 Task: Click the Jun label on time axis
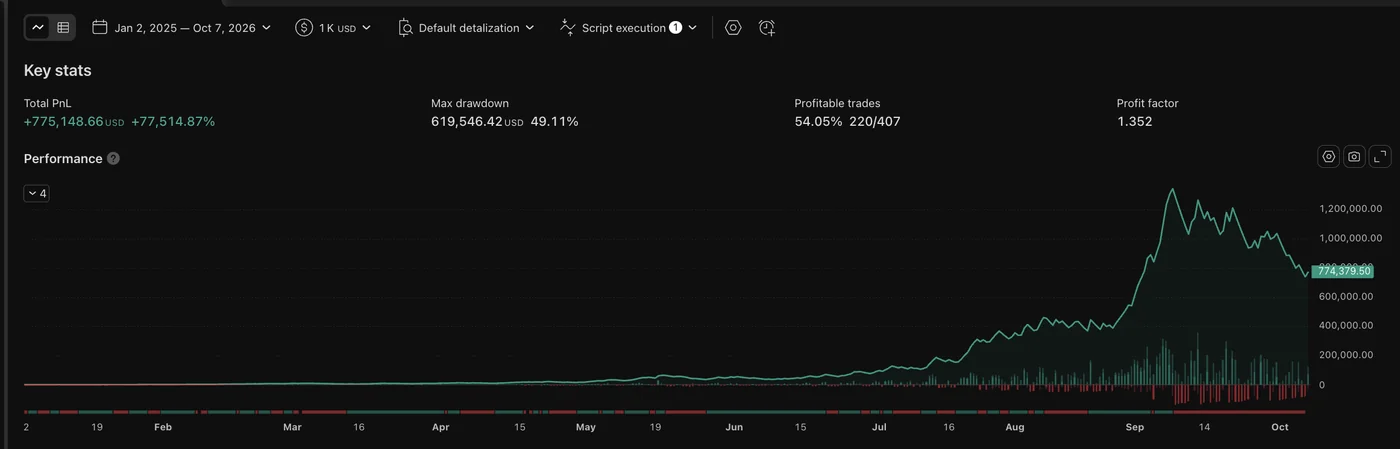[x=734, y=427]
